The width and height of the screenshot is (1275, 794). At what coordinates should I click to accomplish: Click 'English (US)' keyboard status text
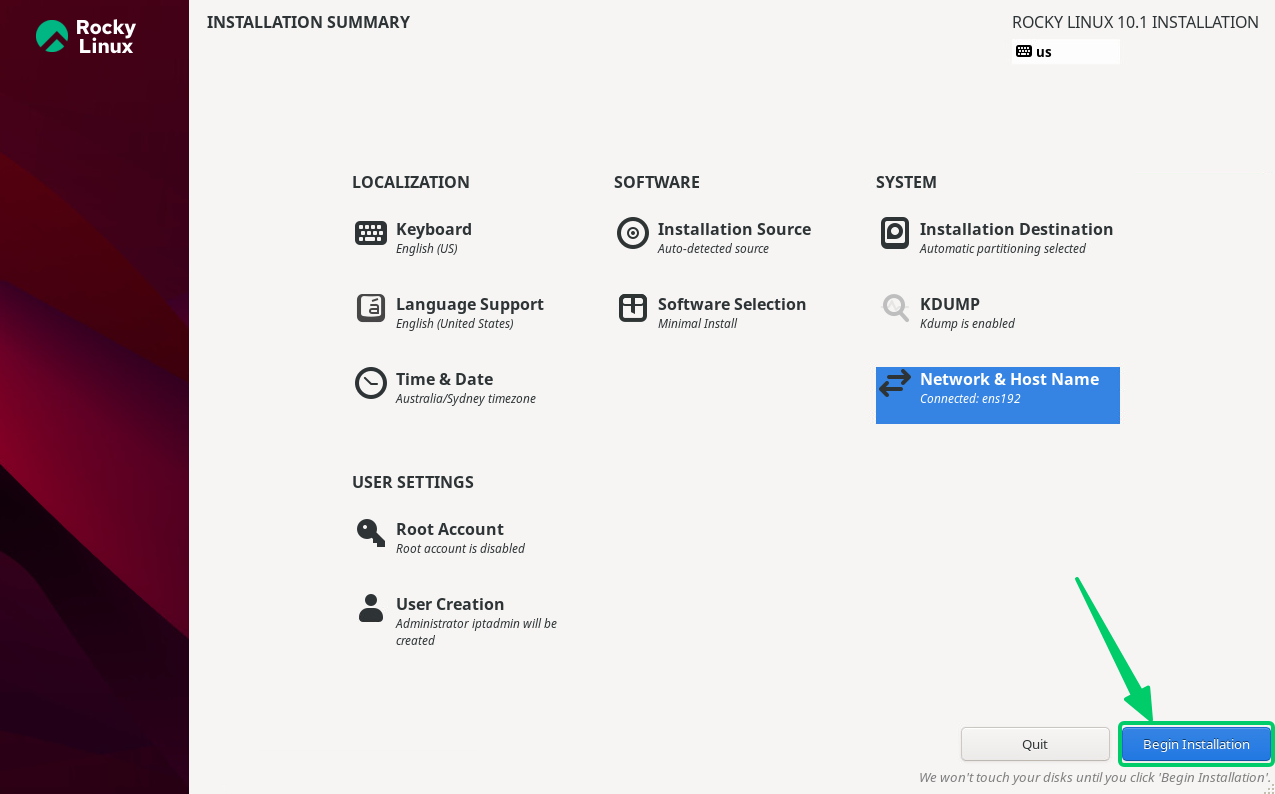coord(427,249)
